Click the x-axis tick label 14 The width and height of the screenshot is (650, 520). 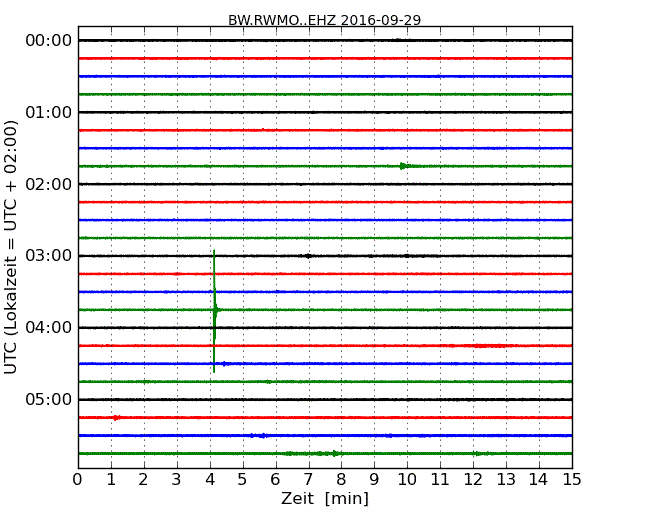click(x=538, y=480)
